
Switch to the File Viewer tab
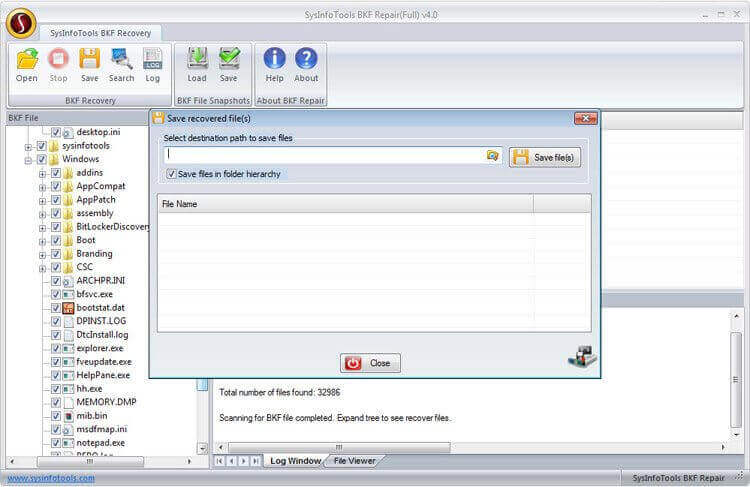[354, 460]
